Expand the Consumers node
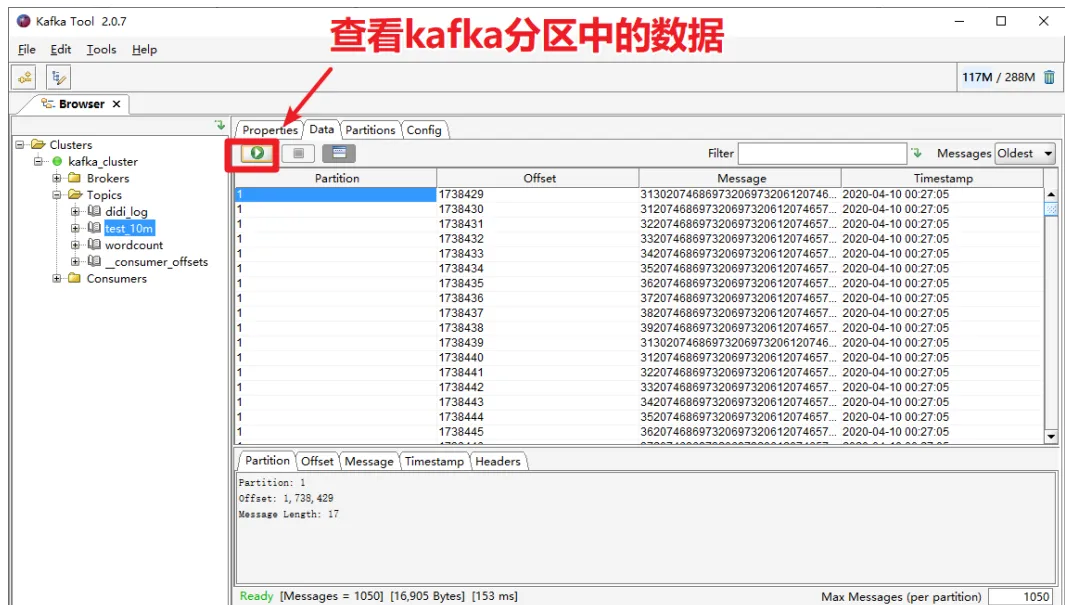The height and width of the screenshot is (605, 1065). click(x=57, y=278)
